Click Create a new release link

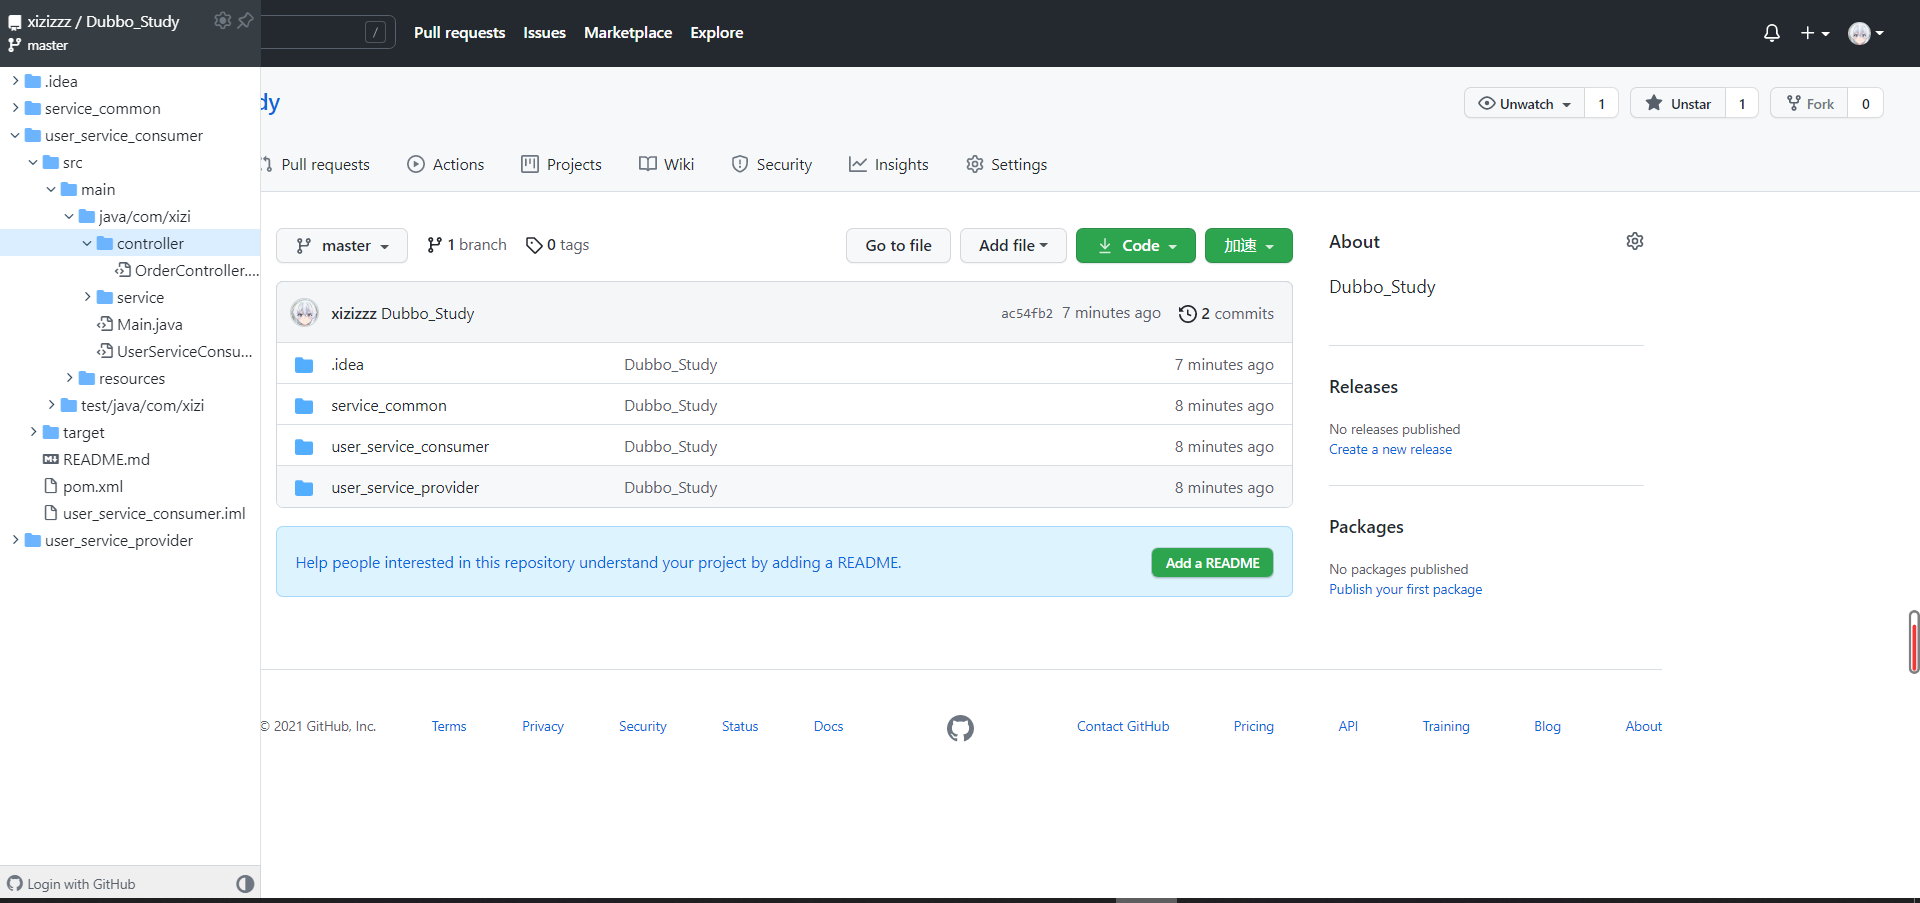1390,449
